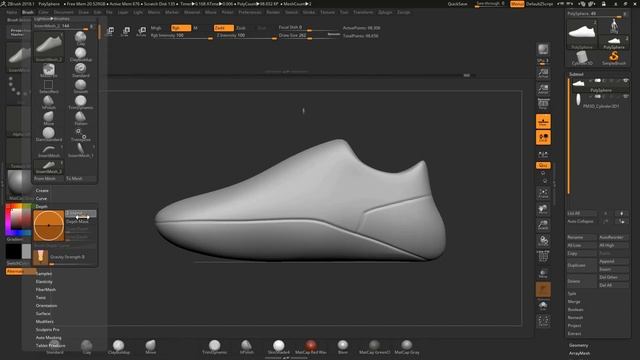Click the QuickSave button
This screenshot has height=360, width=640.
click(458, 4)
